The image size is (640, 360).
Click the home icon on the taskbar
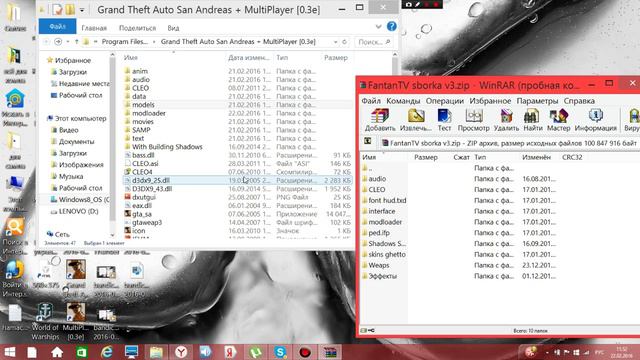coord(57,352)
